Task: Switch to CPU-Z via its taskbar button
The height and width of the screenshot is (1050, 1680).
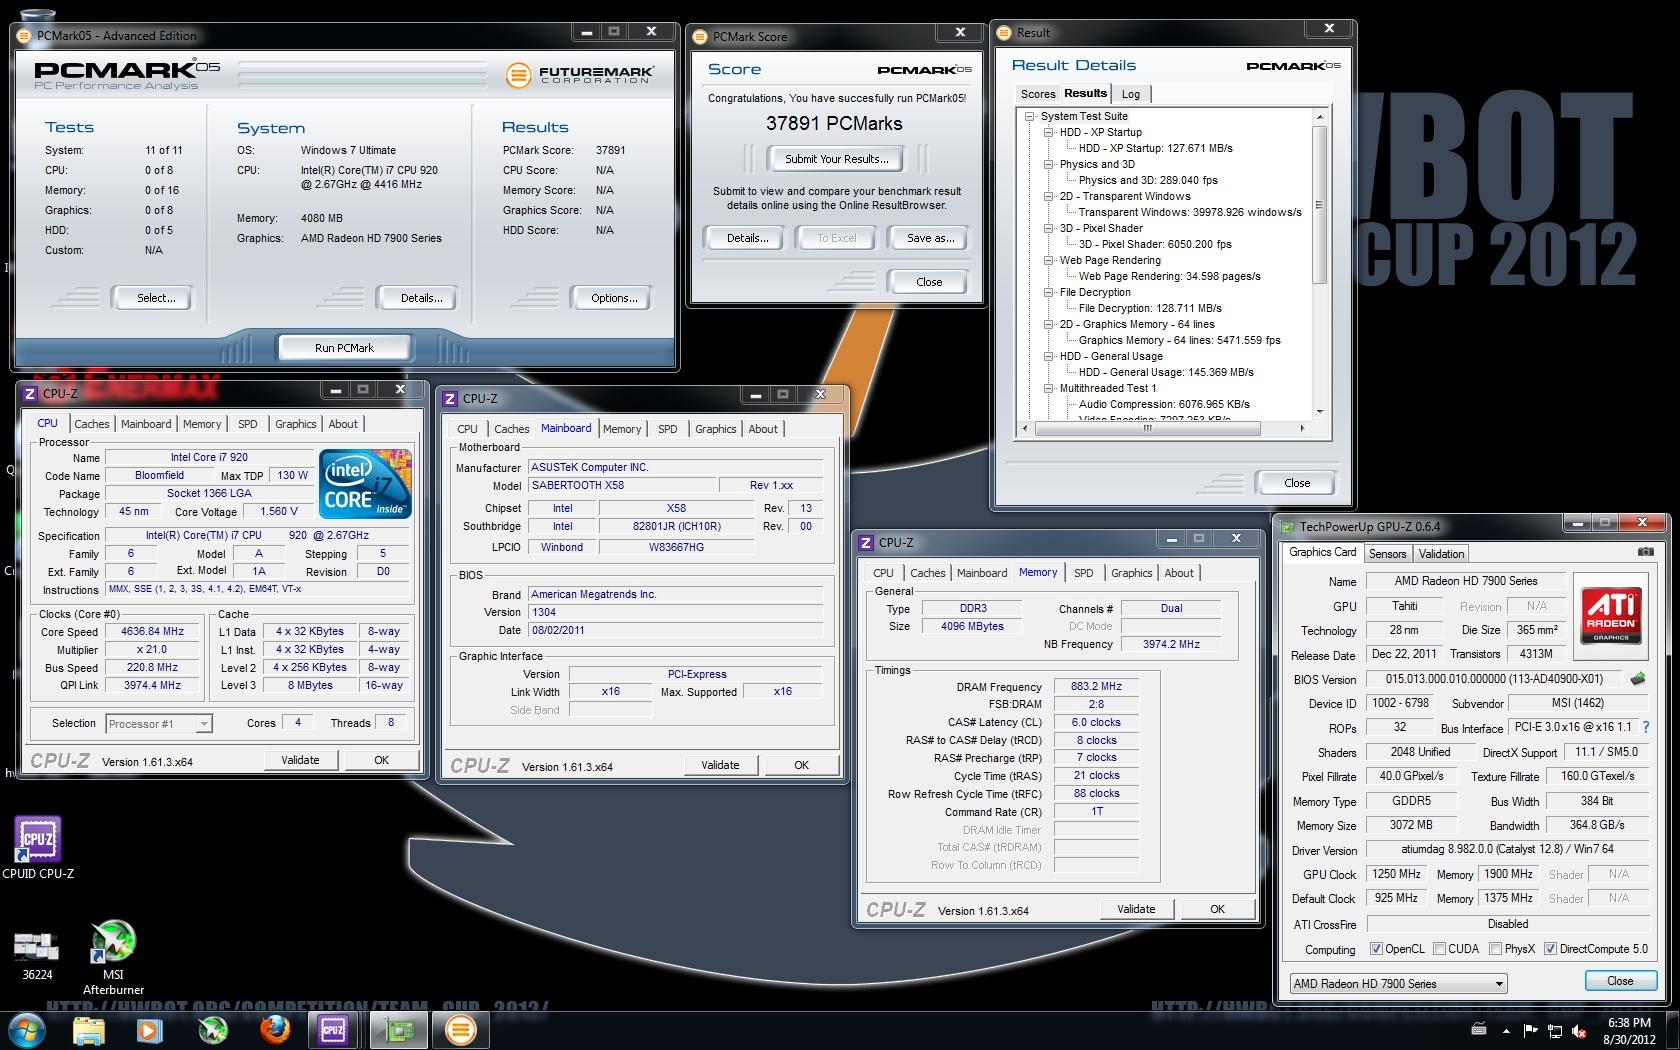Action: (x=333, y=1030)
